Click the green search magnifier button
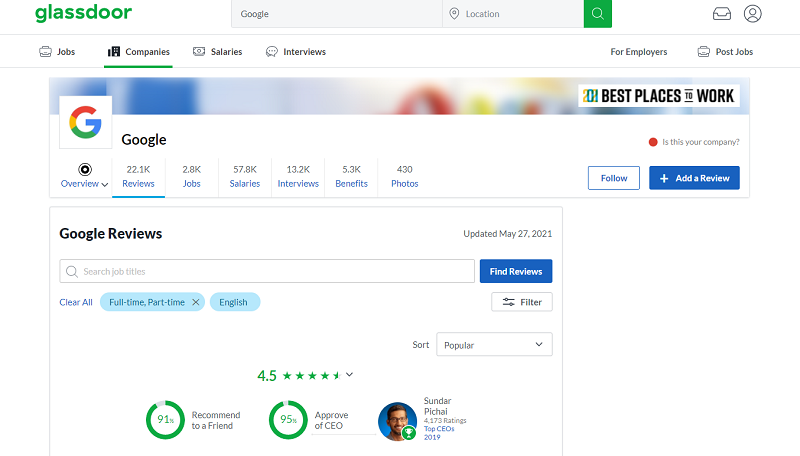The height and width of the screenshot is (456, 800). click(x=597, y=14)
